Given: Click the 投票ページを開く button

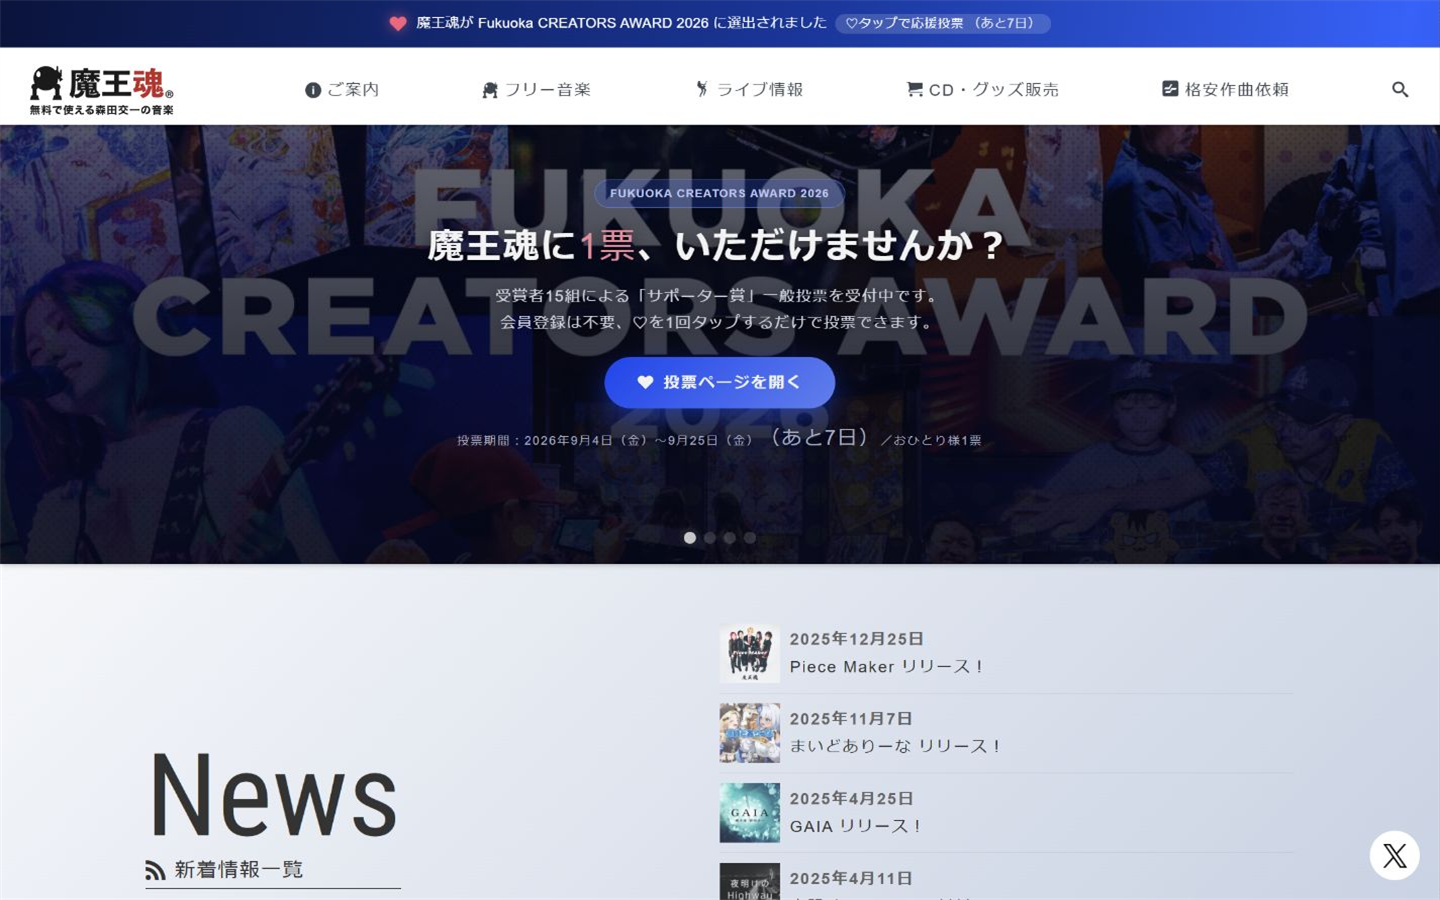Looking at the screenshot, I should [720, 382].
